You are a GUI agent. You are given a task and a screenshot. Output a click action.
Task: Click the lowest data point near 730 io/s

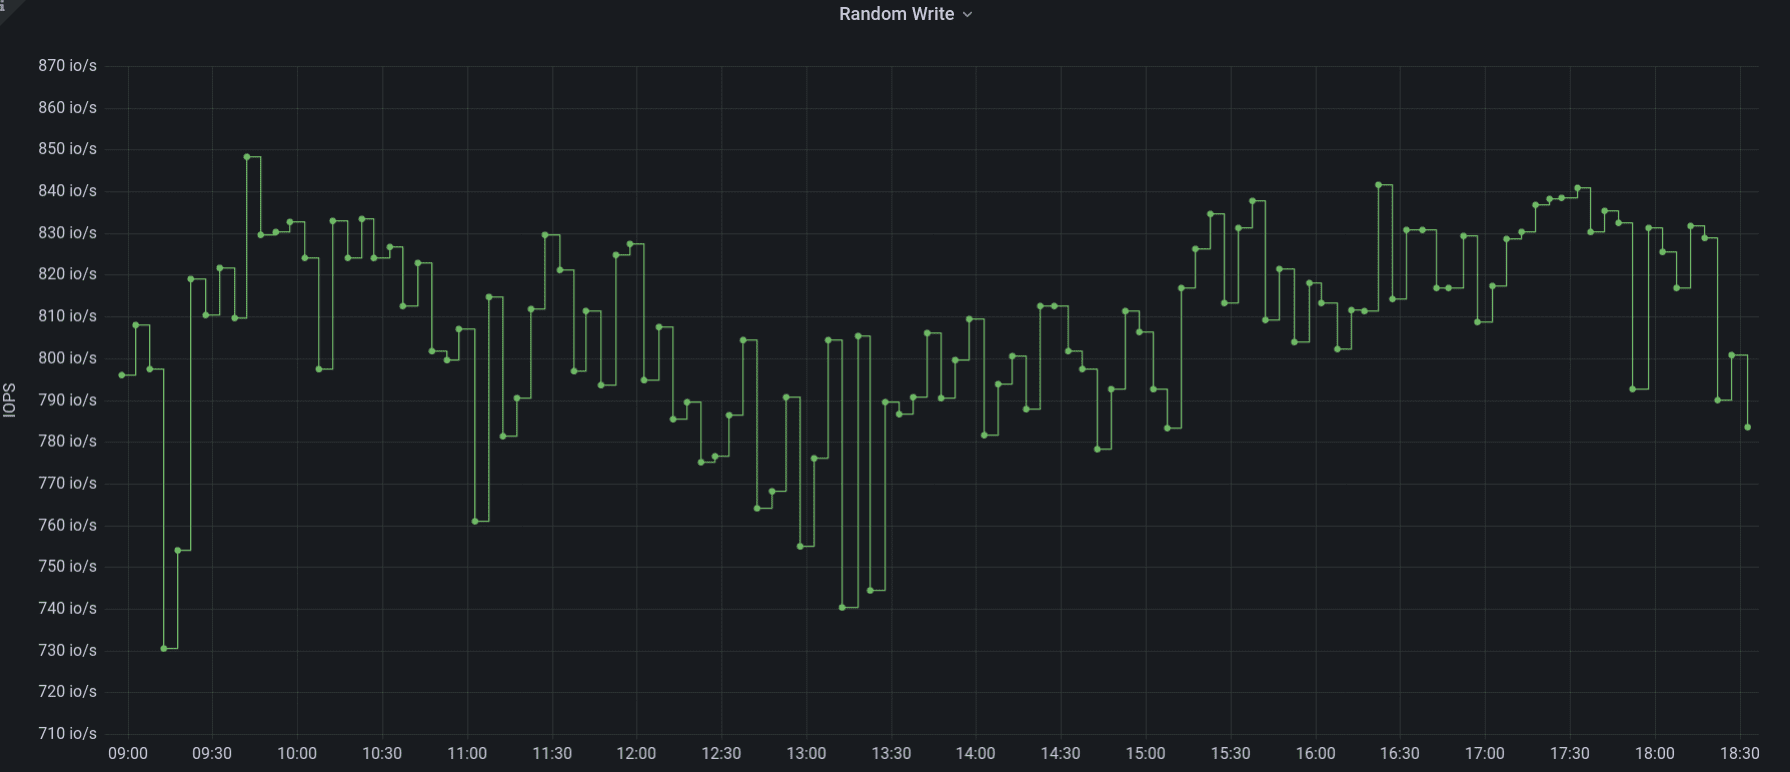pos(164,648)
